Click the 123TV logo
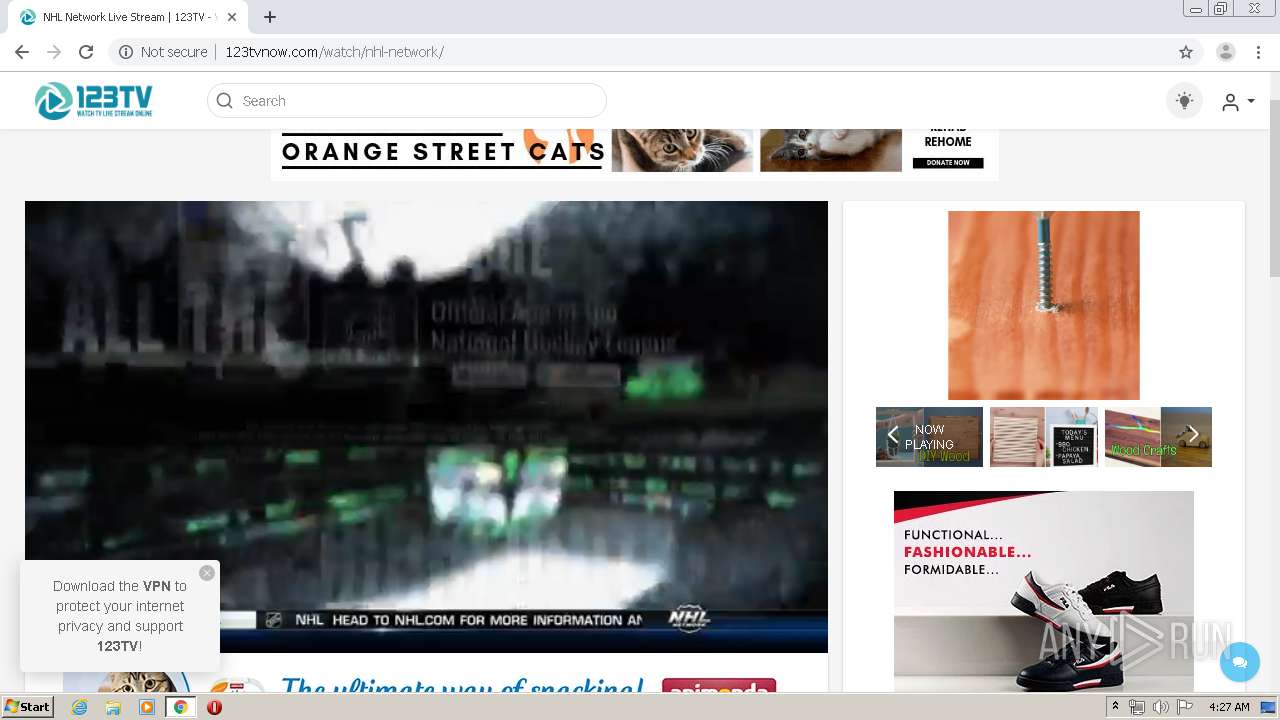Screen dimensions: 1280x720 pos(94,101)
